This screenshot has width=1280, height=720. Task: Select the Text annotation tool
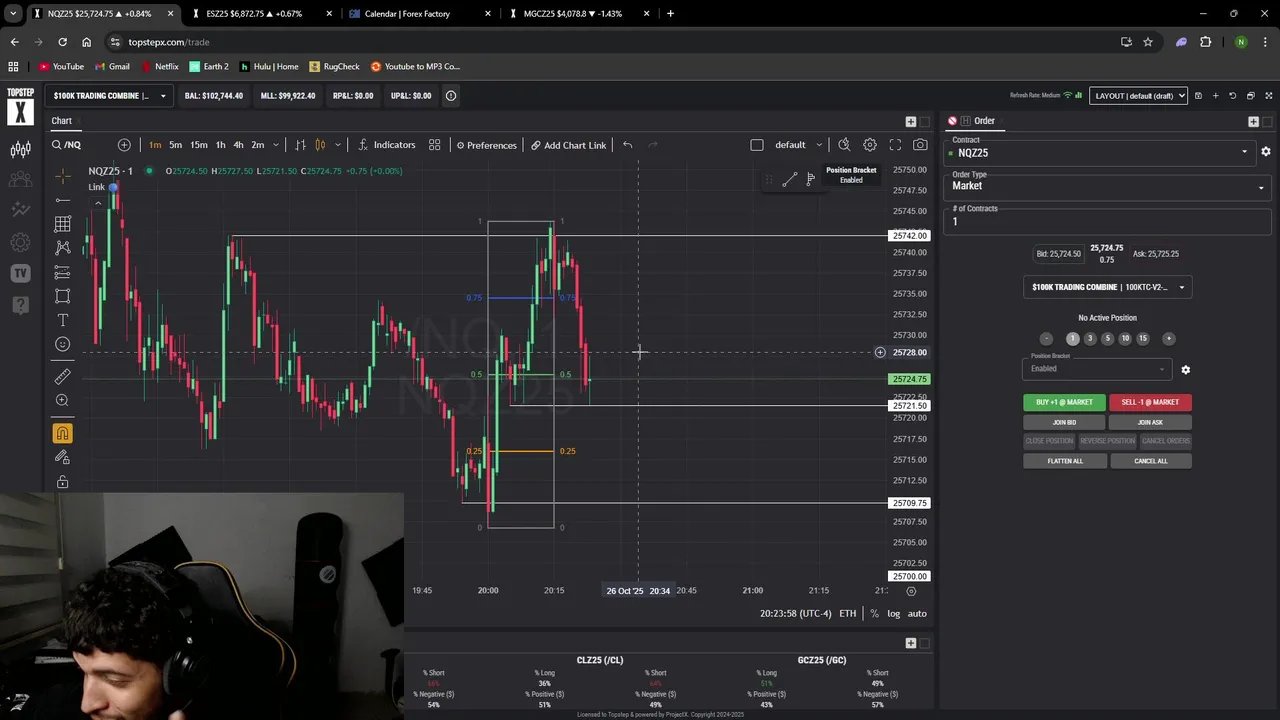tap(63, 320)
